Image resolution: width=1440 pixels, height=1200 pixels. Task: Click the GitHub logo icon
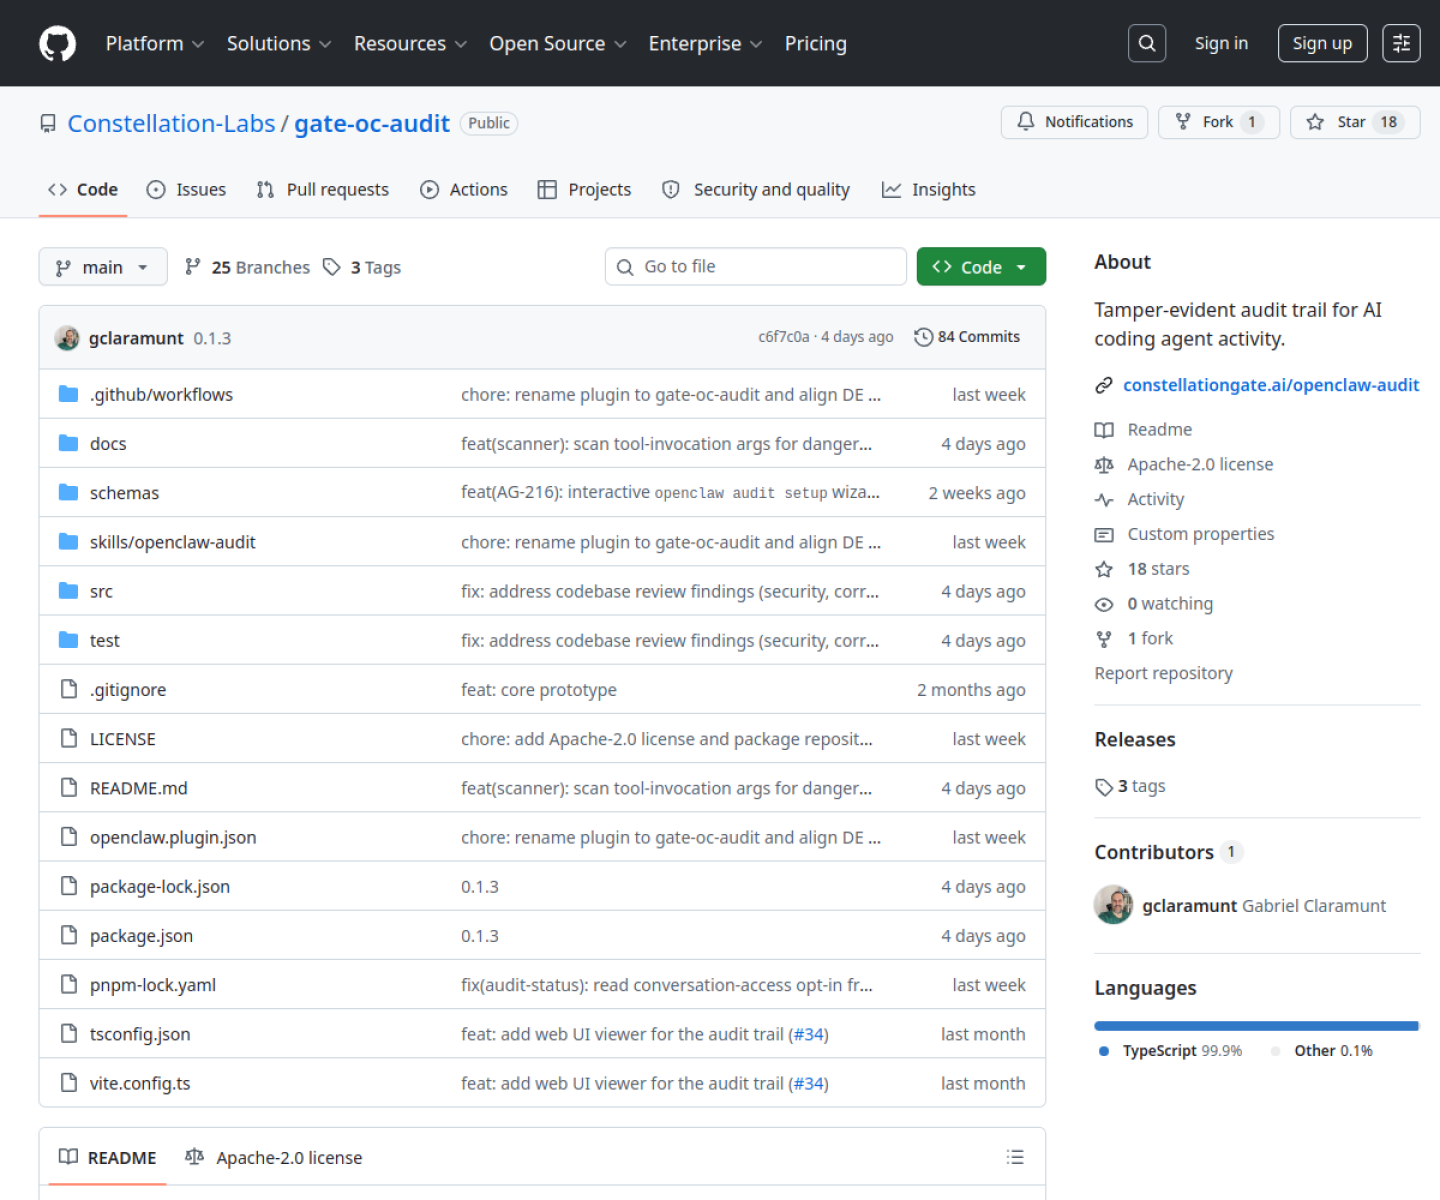(x=57, y=44)
